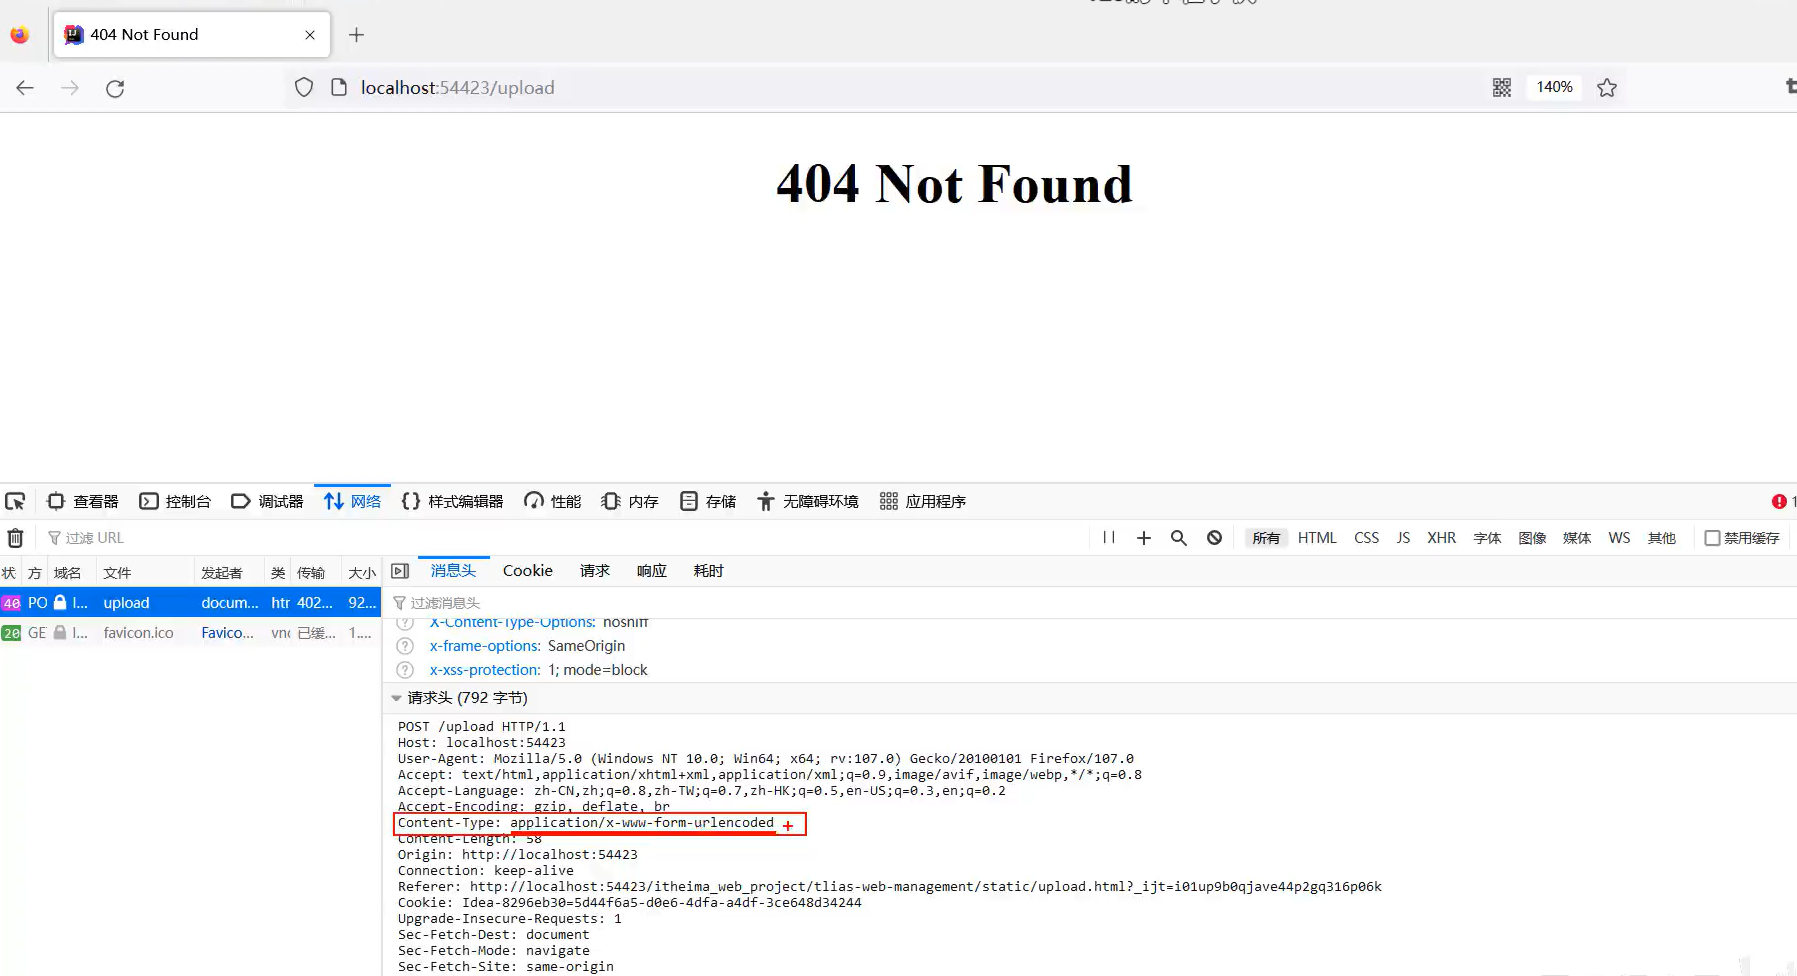The width and height of the screenshot is (1797, 976).
Task: Bookmark this page with star
Action: point(1607,88)
